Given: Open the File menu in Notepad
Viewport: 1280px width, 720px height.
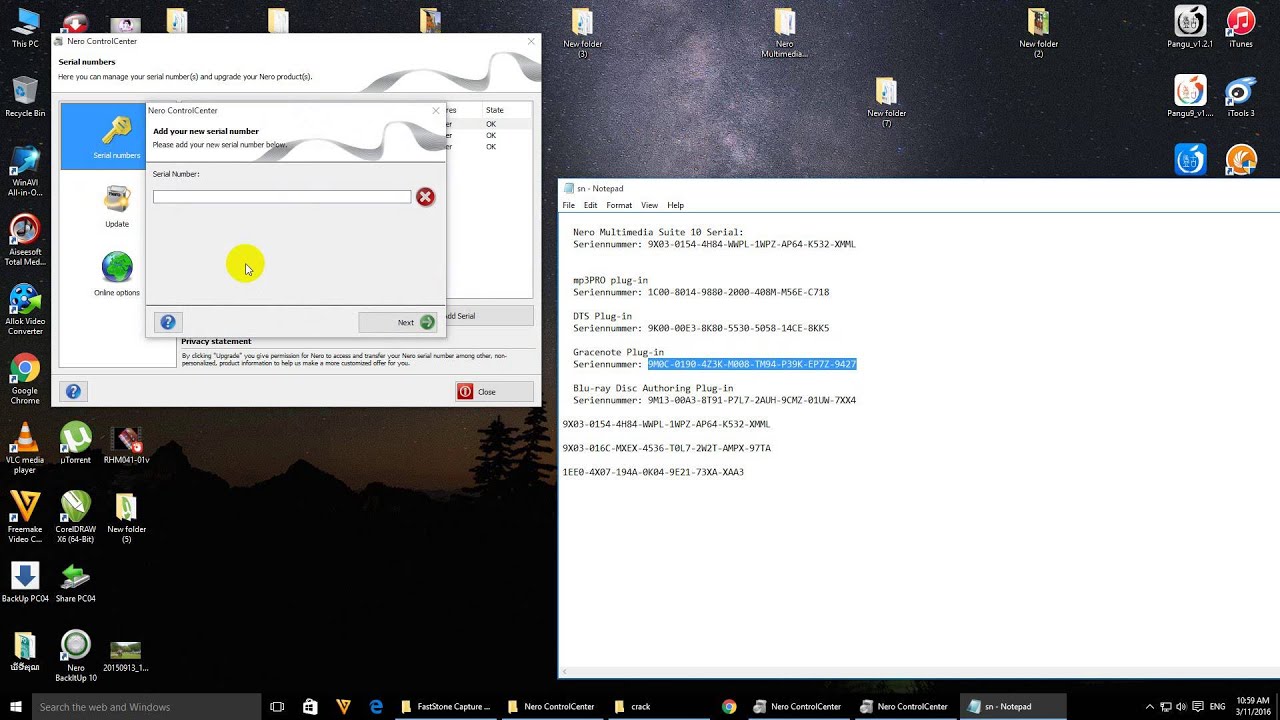Looking at the screenshot, I should [x=568, y=205].
